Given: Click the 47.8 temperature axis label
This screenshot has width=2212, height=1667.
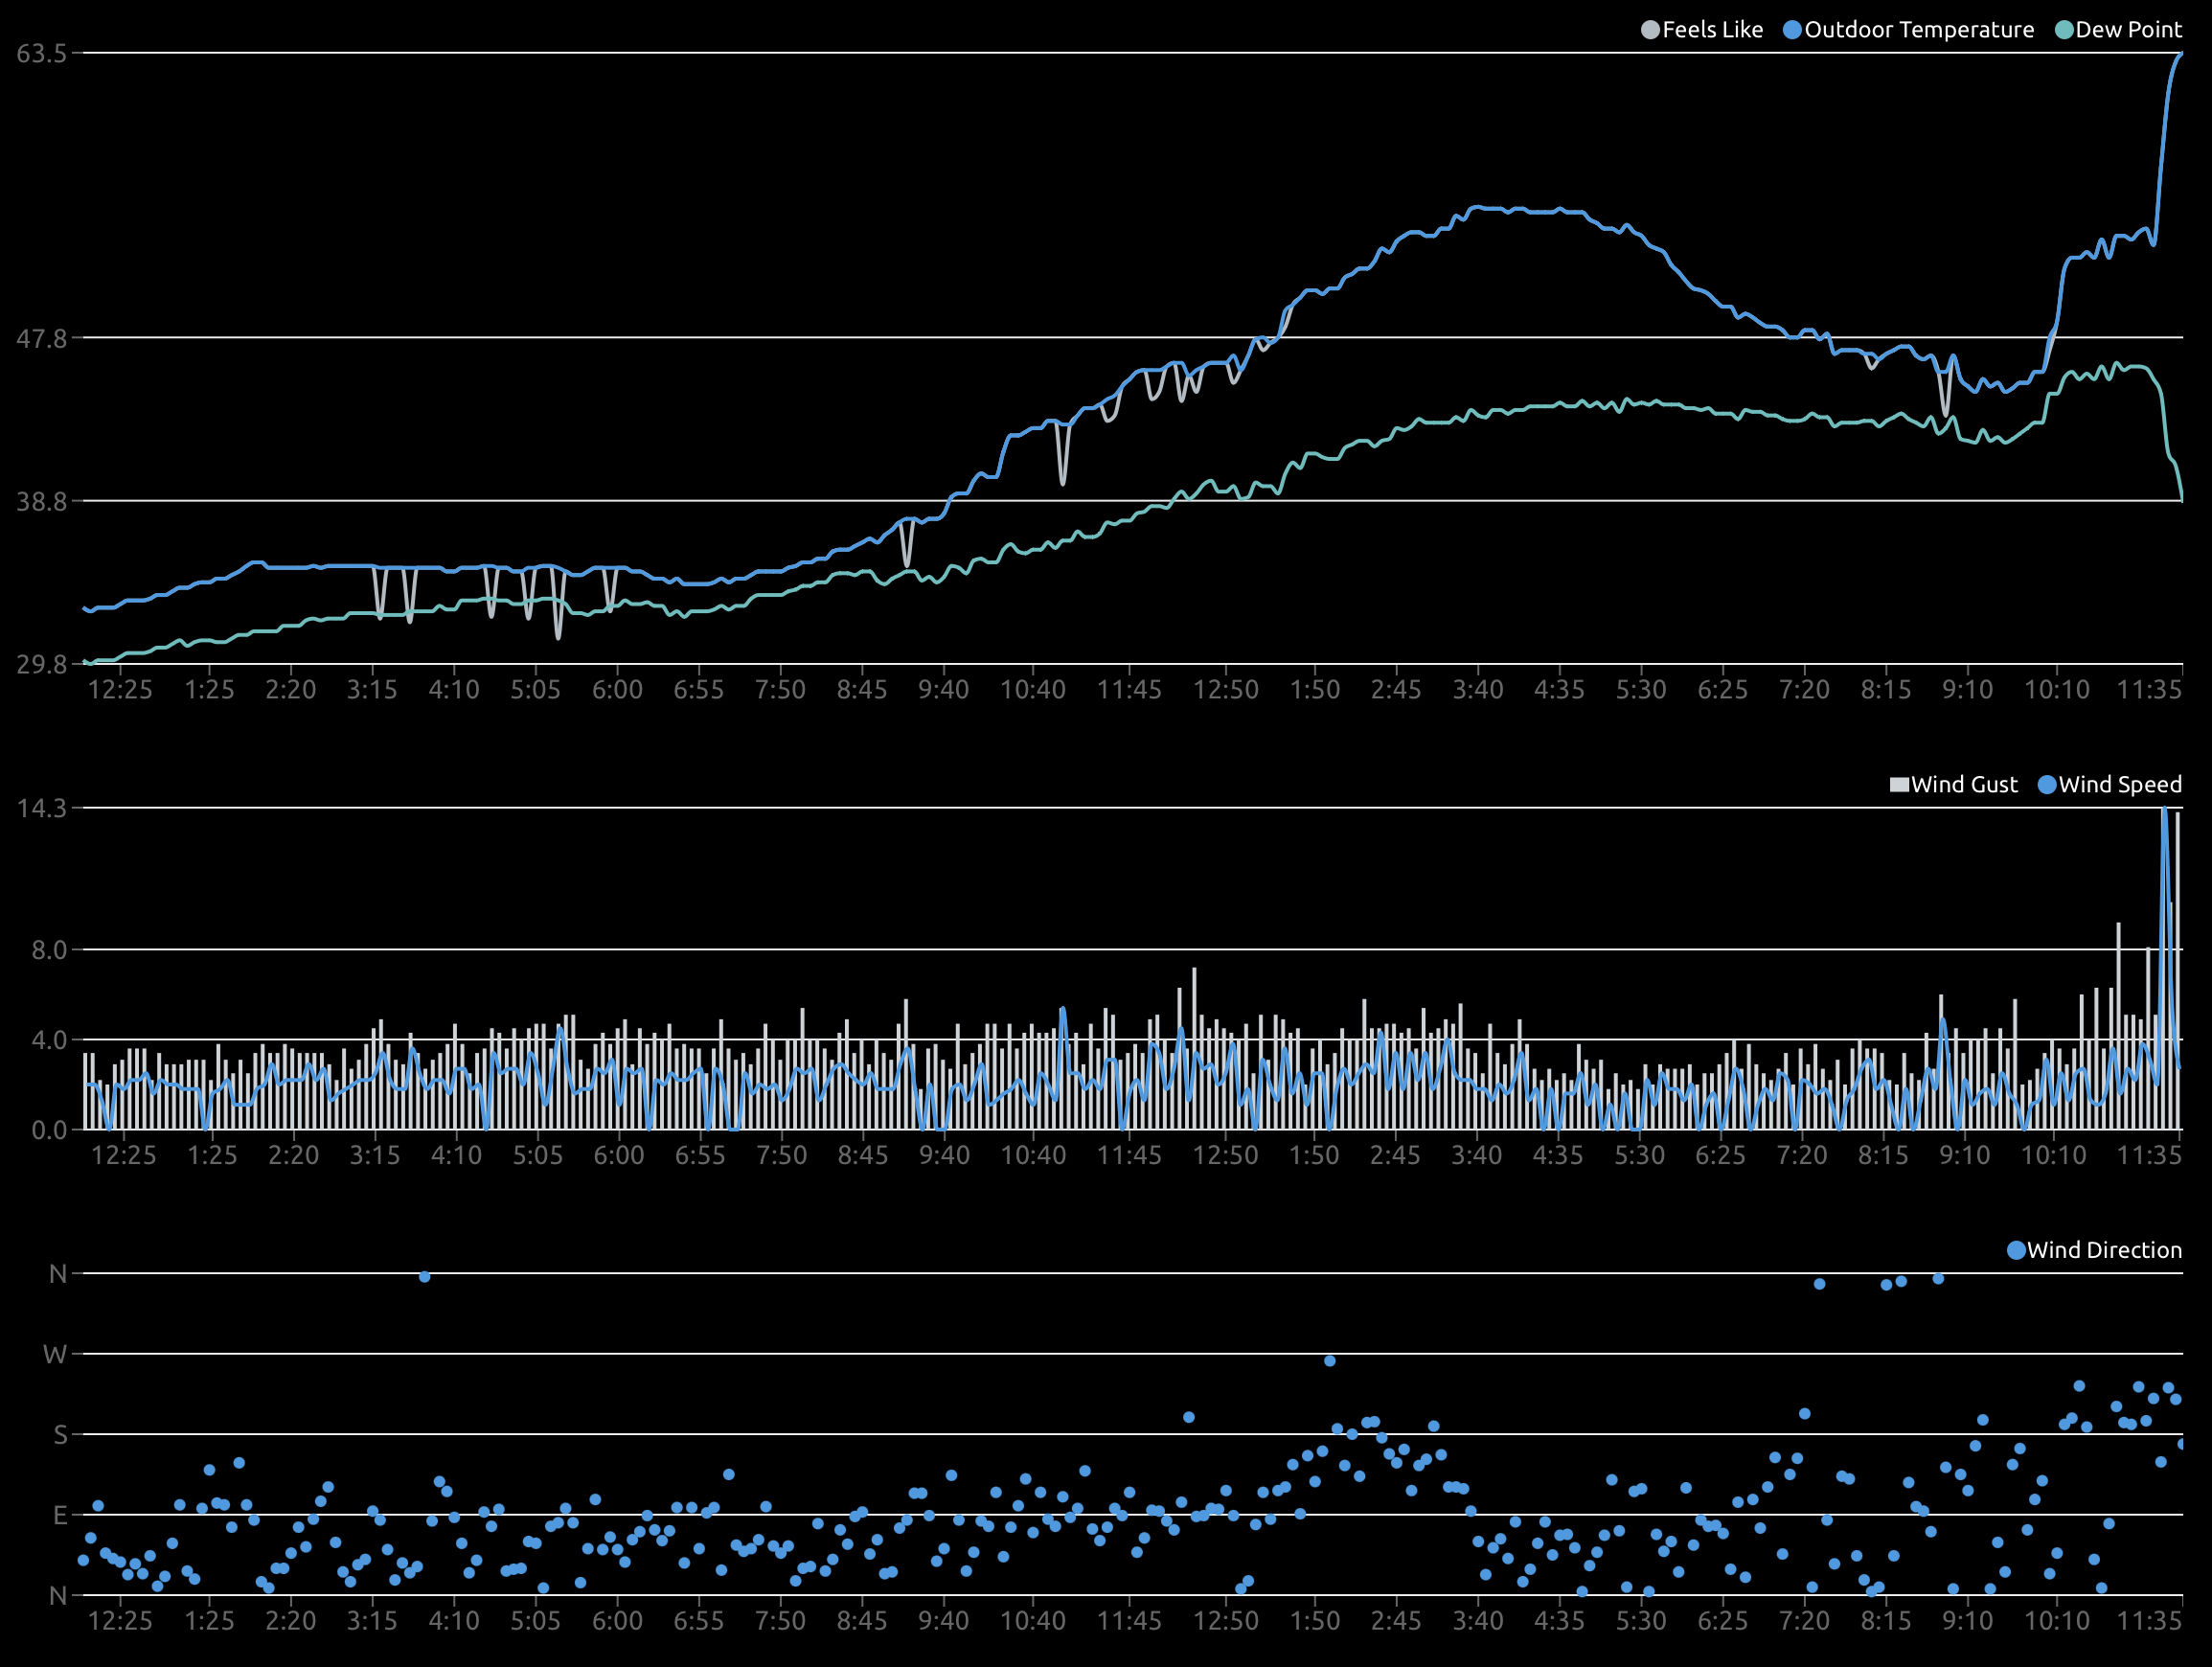Looking at the screenshot, I should 42,339.
